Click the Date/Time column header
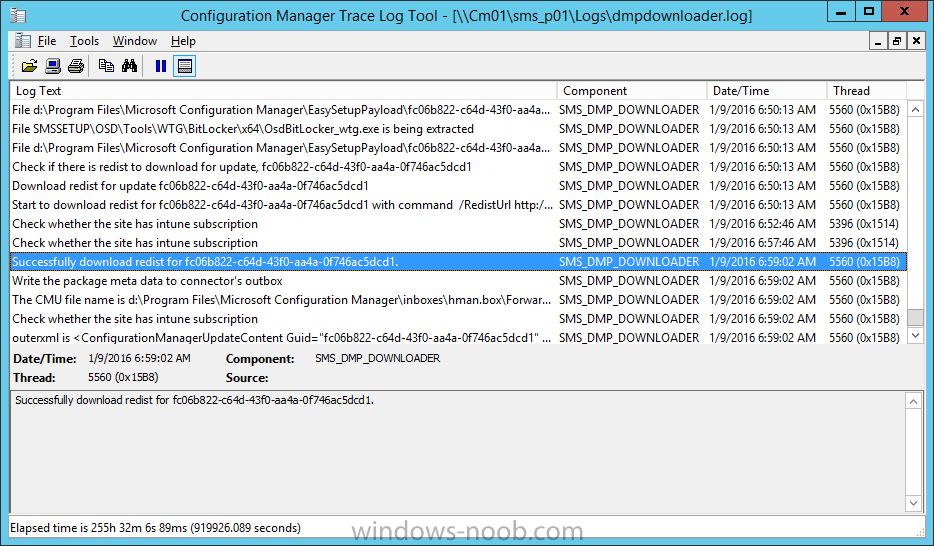Screen dimensions: 934x546 (767, 91)
